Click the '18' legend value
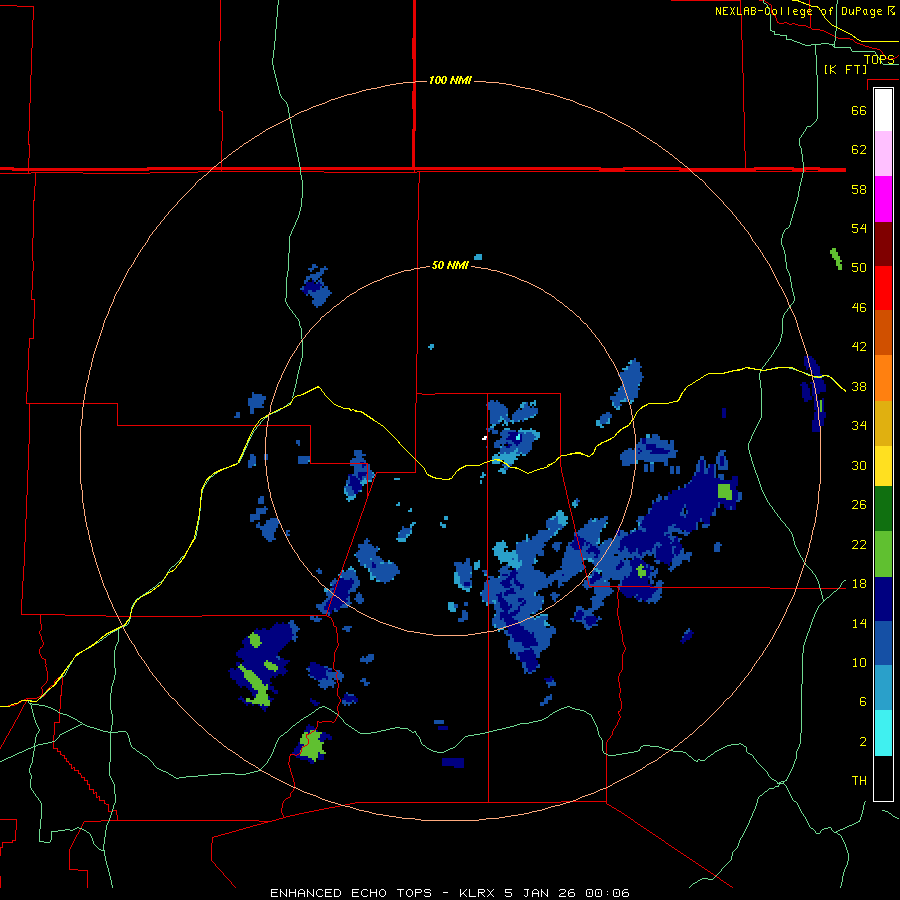This screenshot has height=900, width=900. [x=859, y=584]
